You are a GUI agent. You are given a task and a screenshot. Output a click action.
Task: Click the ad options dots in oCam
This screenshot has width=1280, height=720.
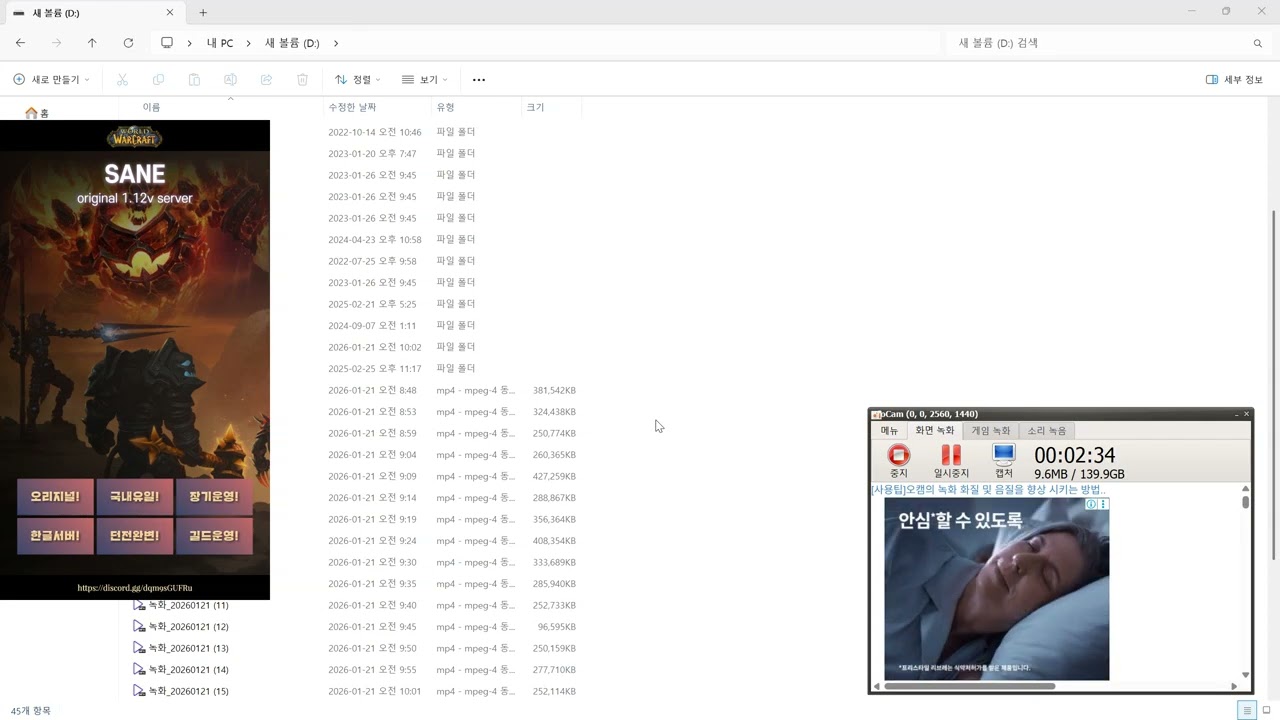[1104, 504]
